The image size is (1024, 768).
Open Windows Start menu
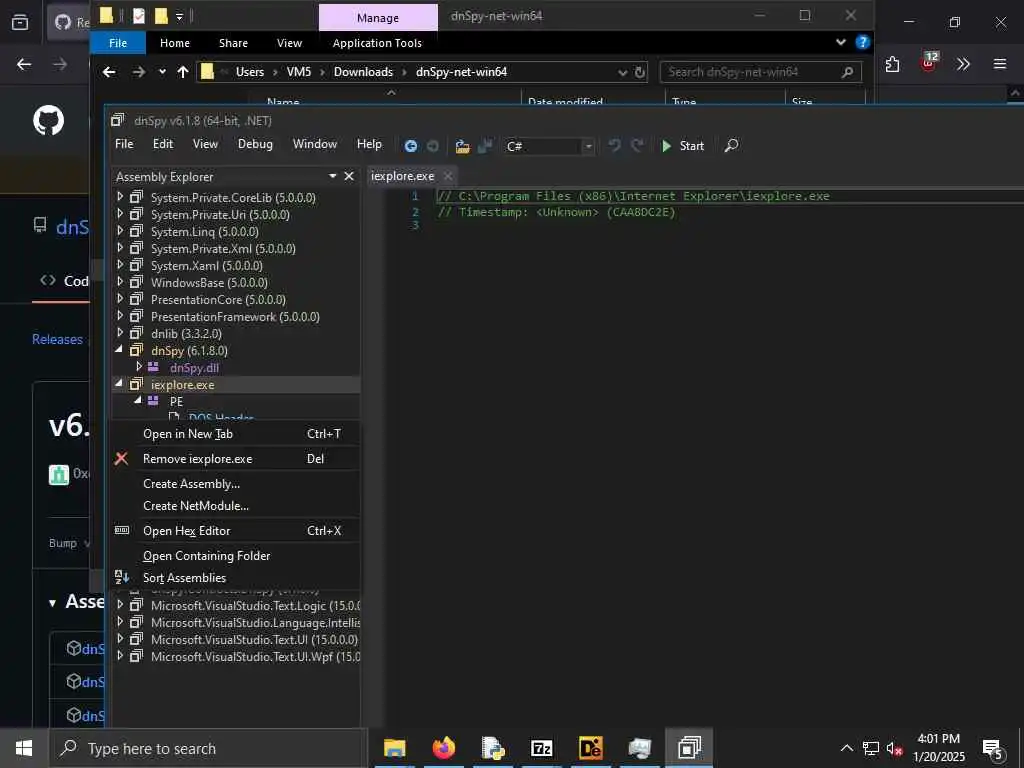(24, 748)
